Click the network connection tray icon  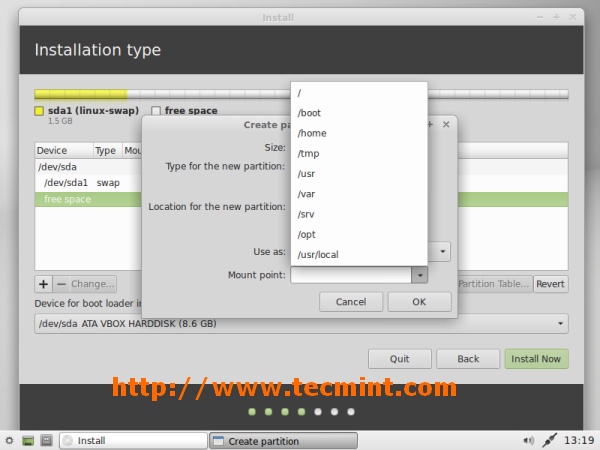click(549, 440)
